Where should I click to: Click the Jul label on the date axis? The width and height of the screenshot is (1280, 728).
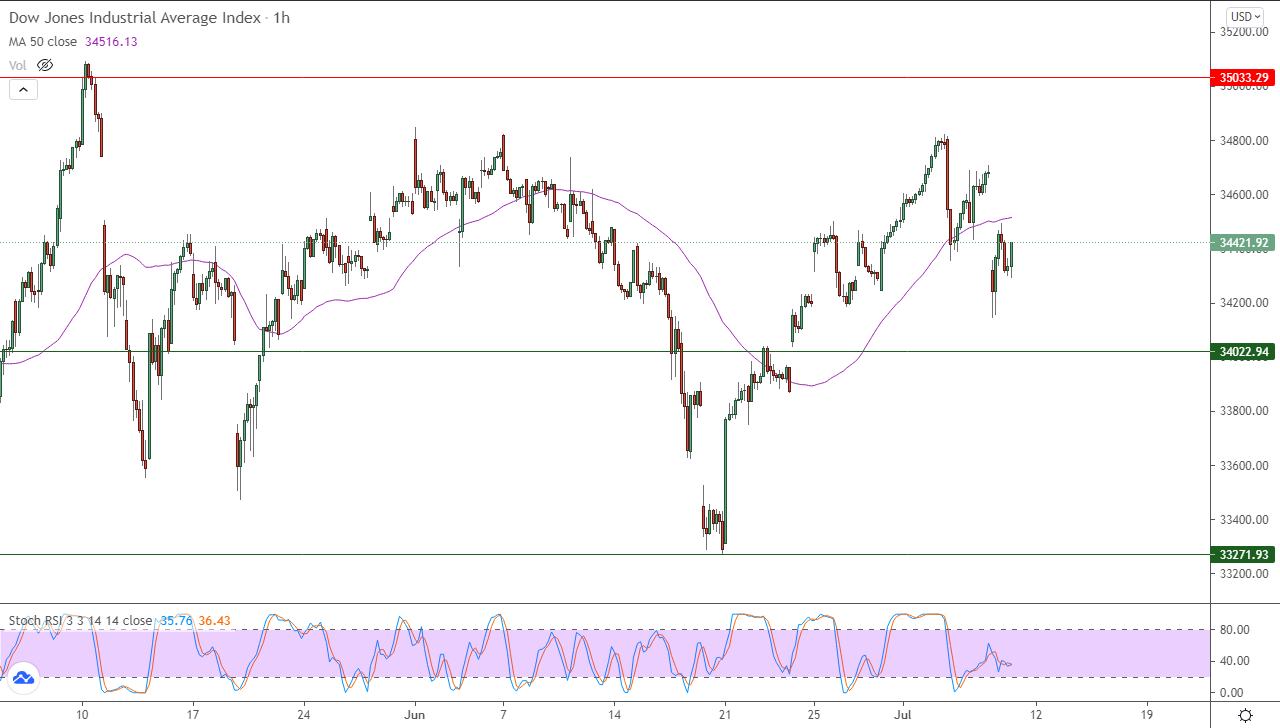point(904,715)
